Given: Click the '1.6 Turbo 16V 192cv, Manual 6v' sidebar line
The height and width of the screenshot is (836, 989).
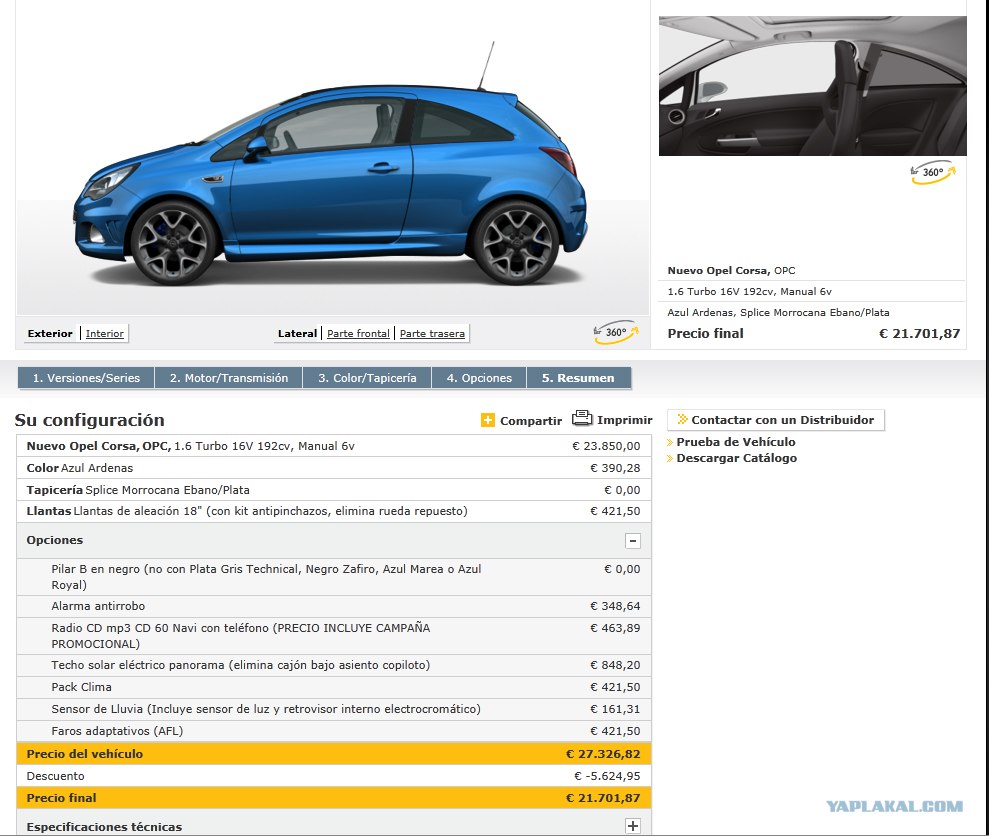Looking at the screenshot, I should tap(749, 291).
